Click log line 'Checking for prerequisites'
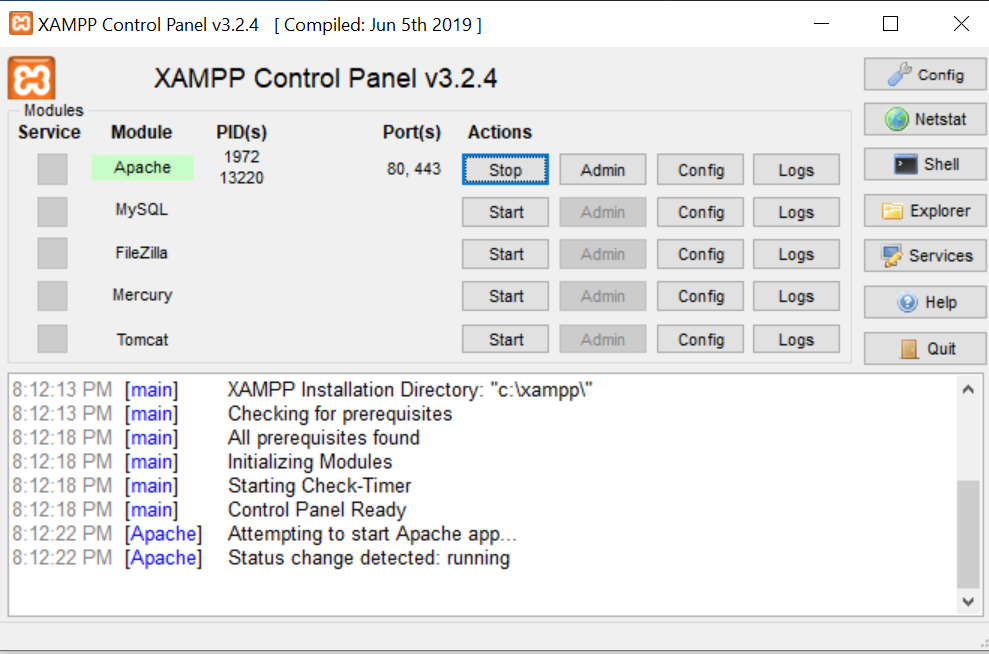This screenshot has width=989, height=654. pos(340,414)
